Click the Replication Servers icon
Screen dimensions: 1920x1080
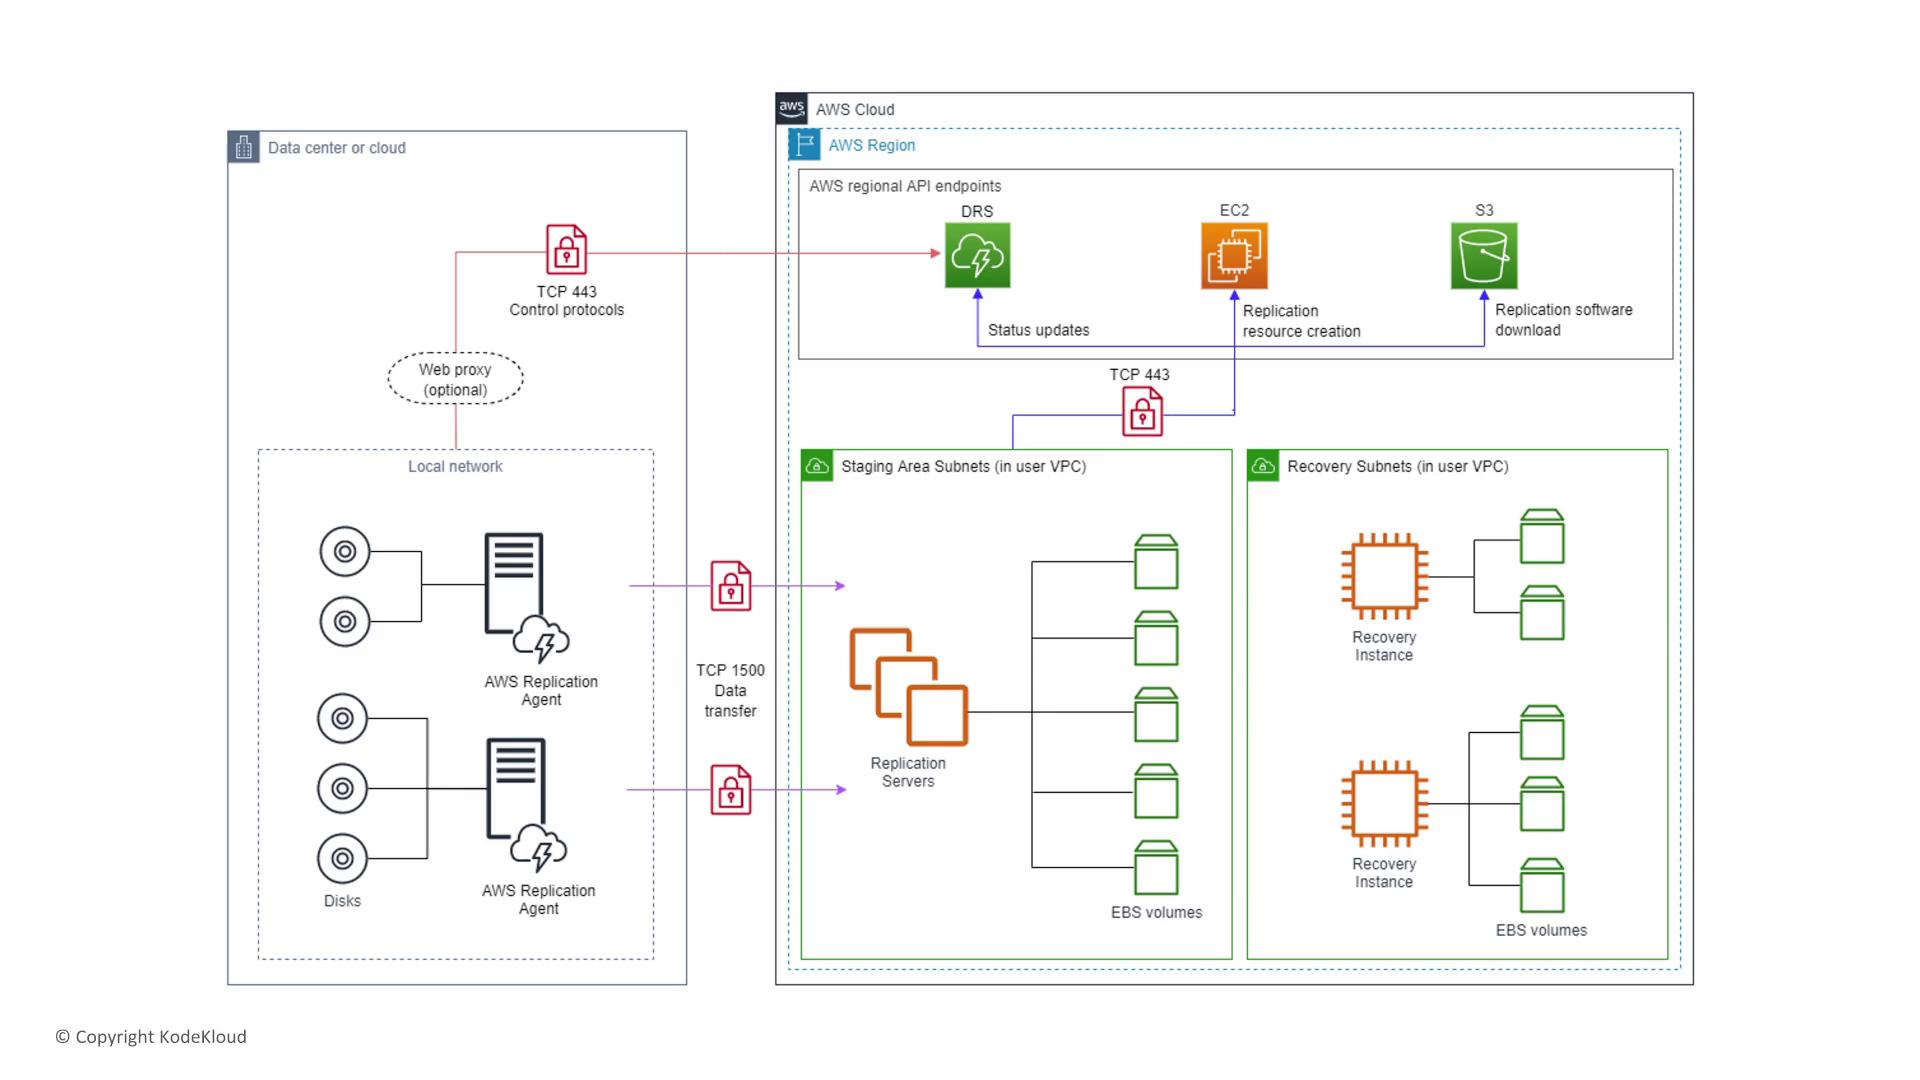click(x=908, y=687)
